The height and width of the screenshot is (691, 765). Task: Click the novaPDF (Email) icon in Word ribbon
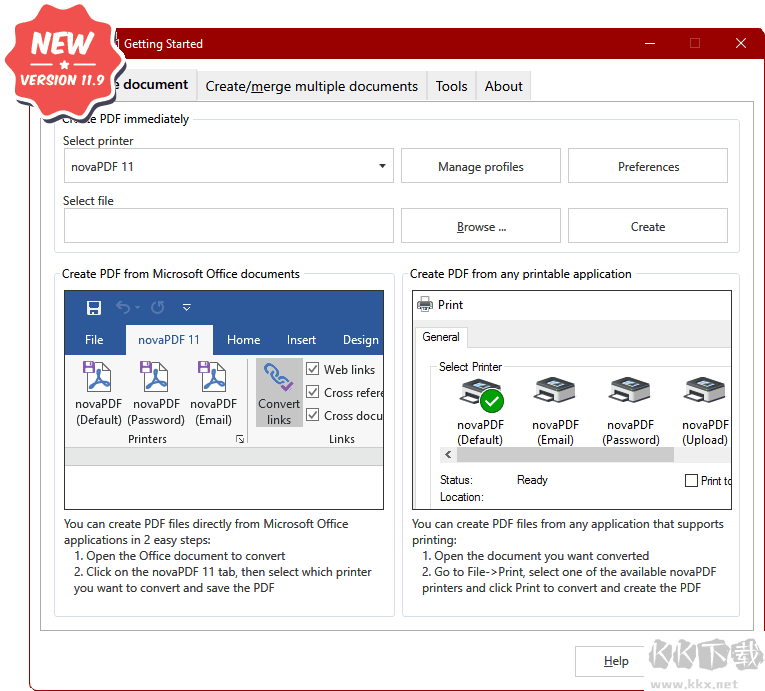(213, 378)
